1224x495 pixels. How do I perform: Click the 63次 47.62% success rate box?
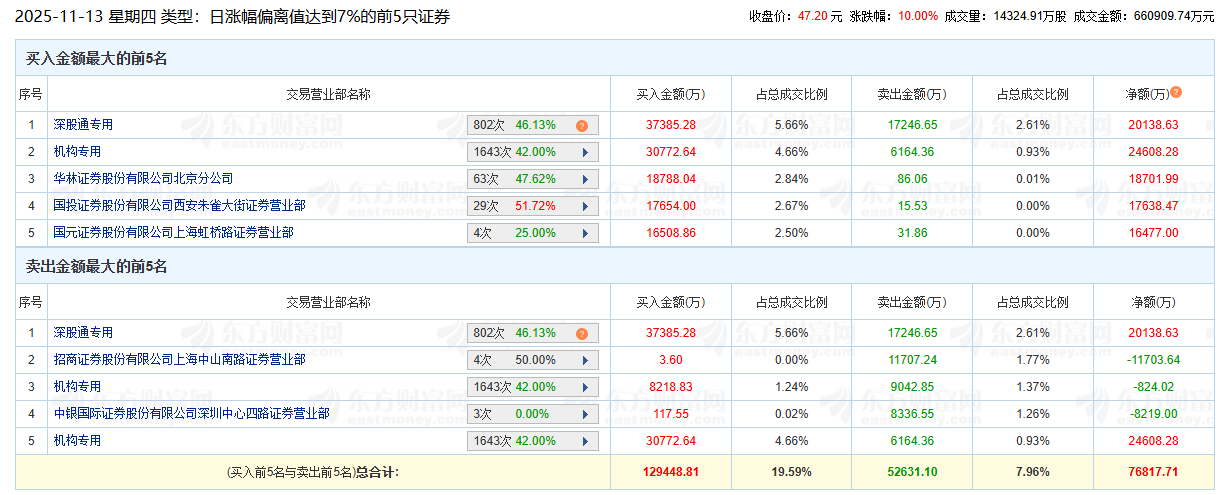(533, 179)
